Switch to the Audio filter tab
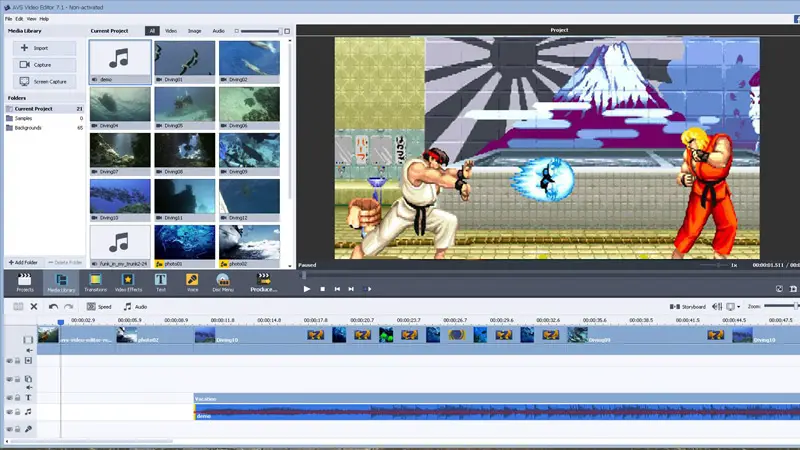Viewport: 800px width, 450px height. point(218,31)
